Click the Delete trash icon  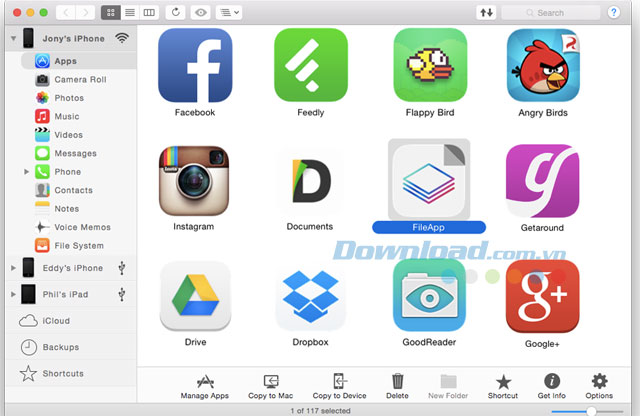pos(398,387)
